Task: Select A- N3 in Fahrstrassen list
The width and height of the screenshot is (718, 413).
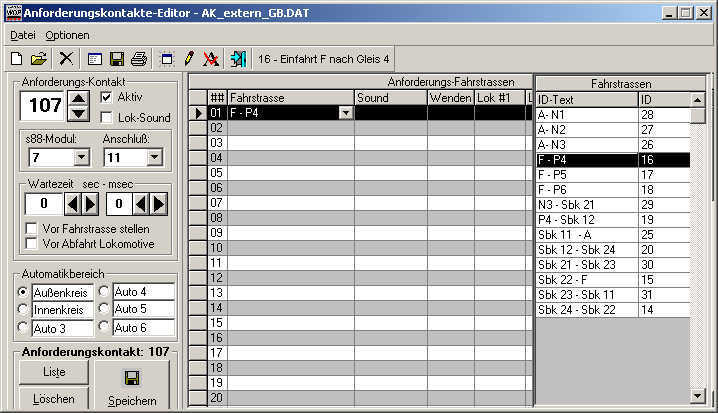Action: point(613,145)
